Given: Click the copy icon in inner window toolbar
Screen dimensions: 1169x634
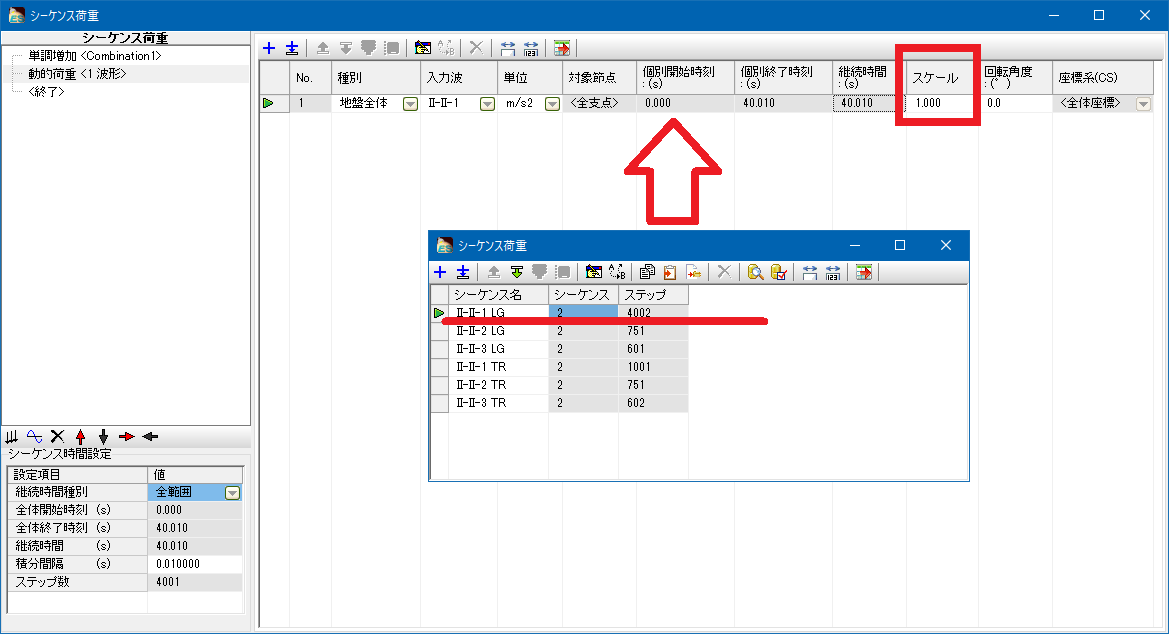Looking at the screenshot, I should 647,272.
